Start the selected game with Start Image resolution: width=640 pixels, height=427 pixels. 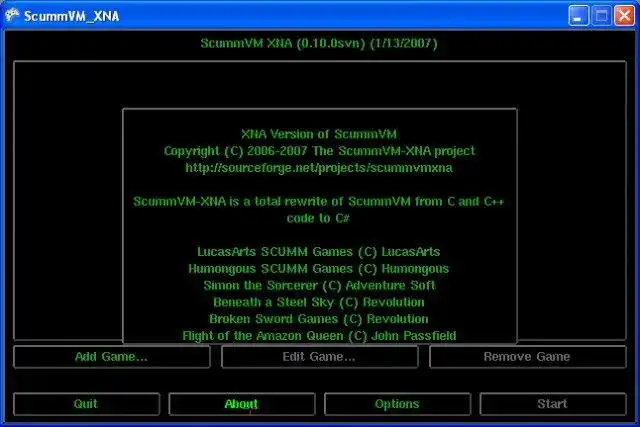coord(553,404)
